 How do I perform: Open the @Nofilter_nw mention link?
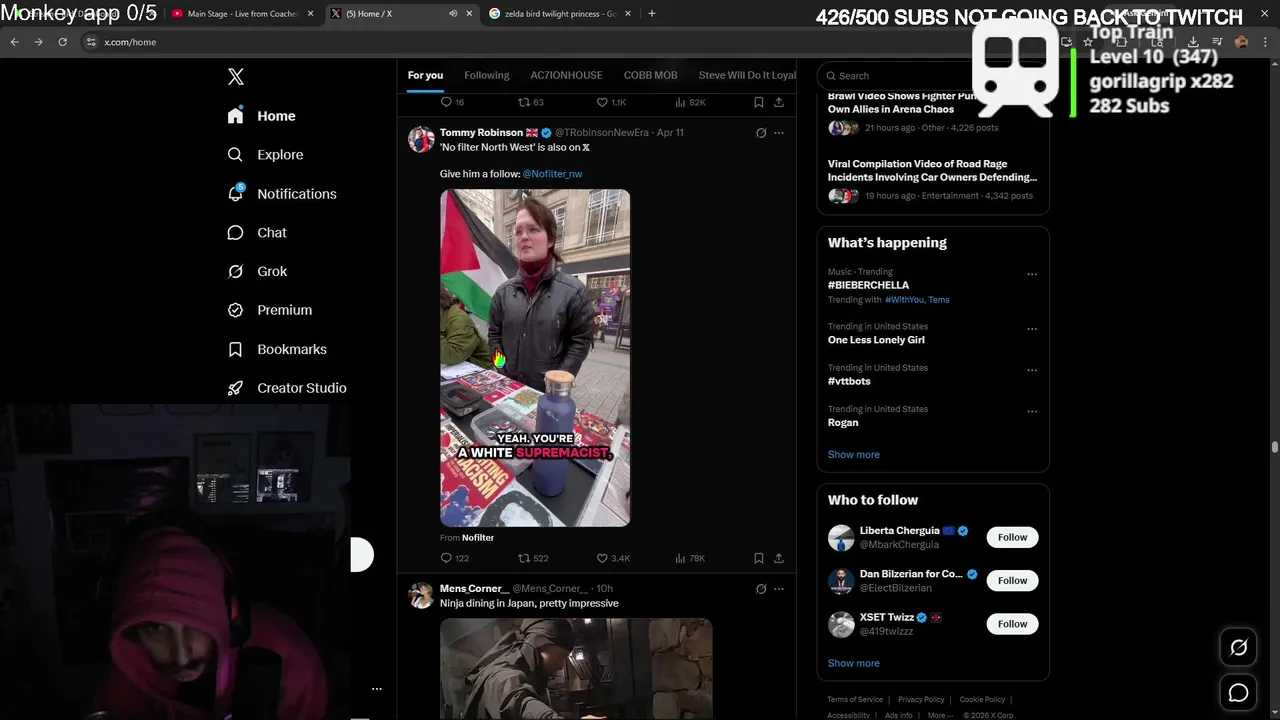(552, 174)
